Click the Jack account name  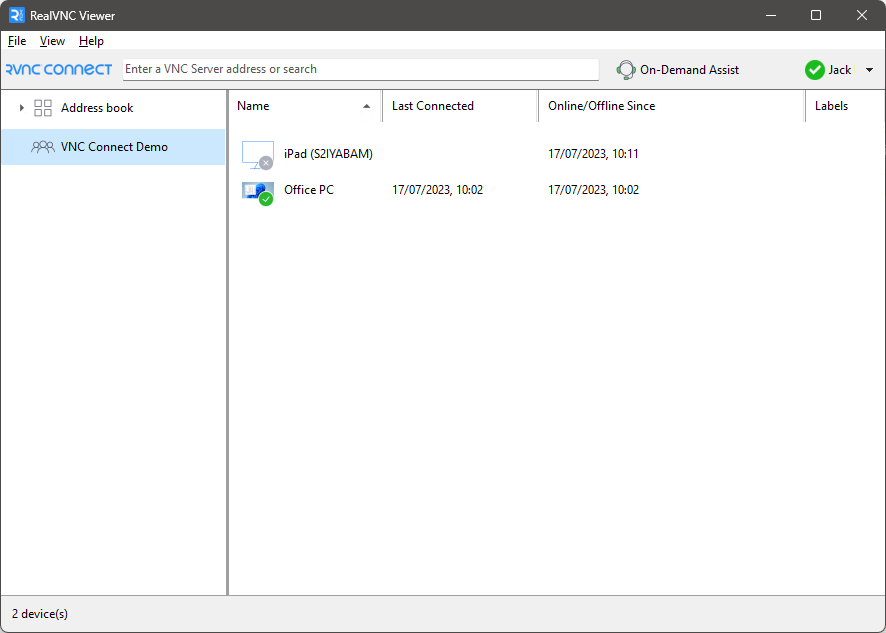(840, 70)
